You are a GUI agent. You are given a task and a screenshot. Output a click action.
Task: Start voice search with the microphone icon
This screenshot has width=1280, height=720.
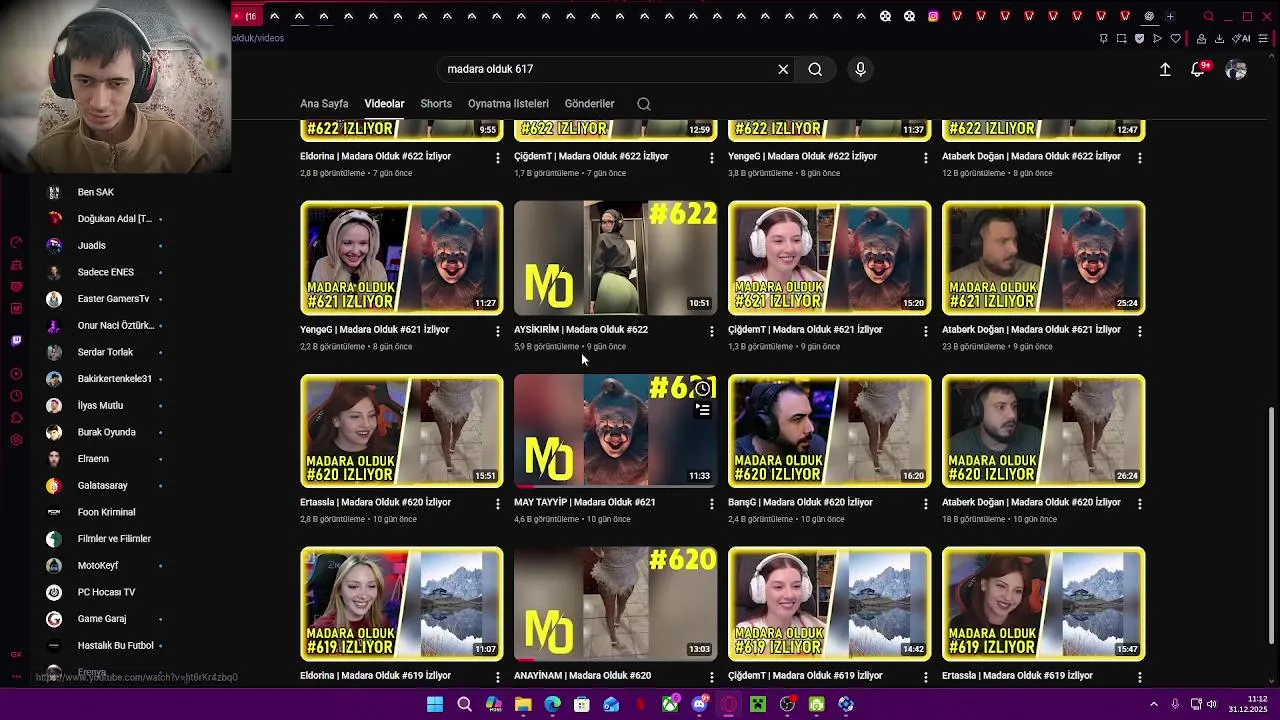[860, 69]
